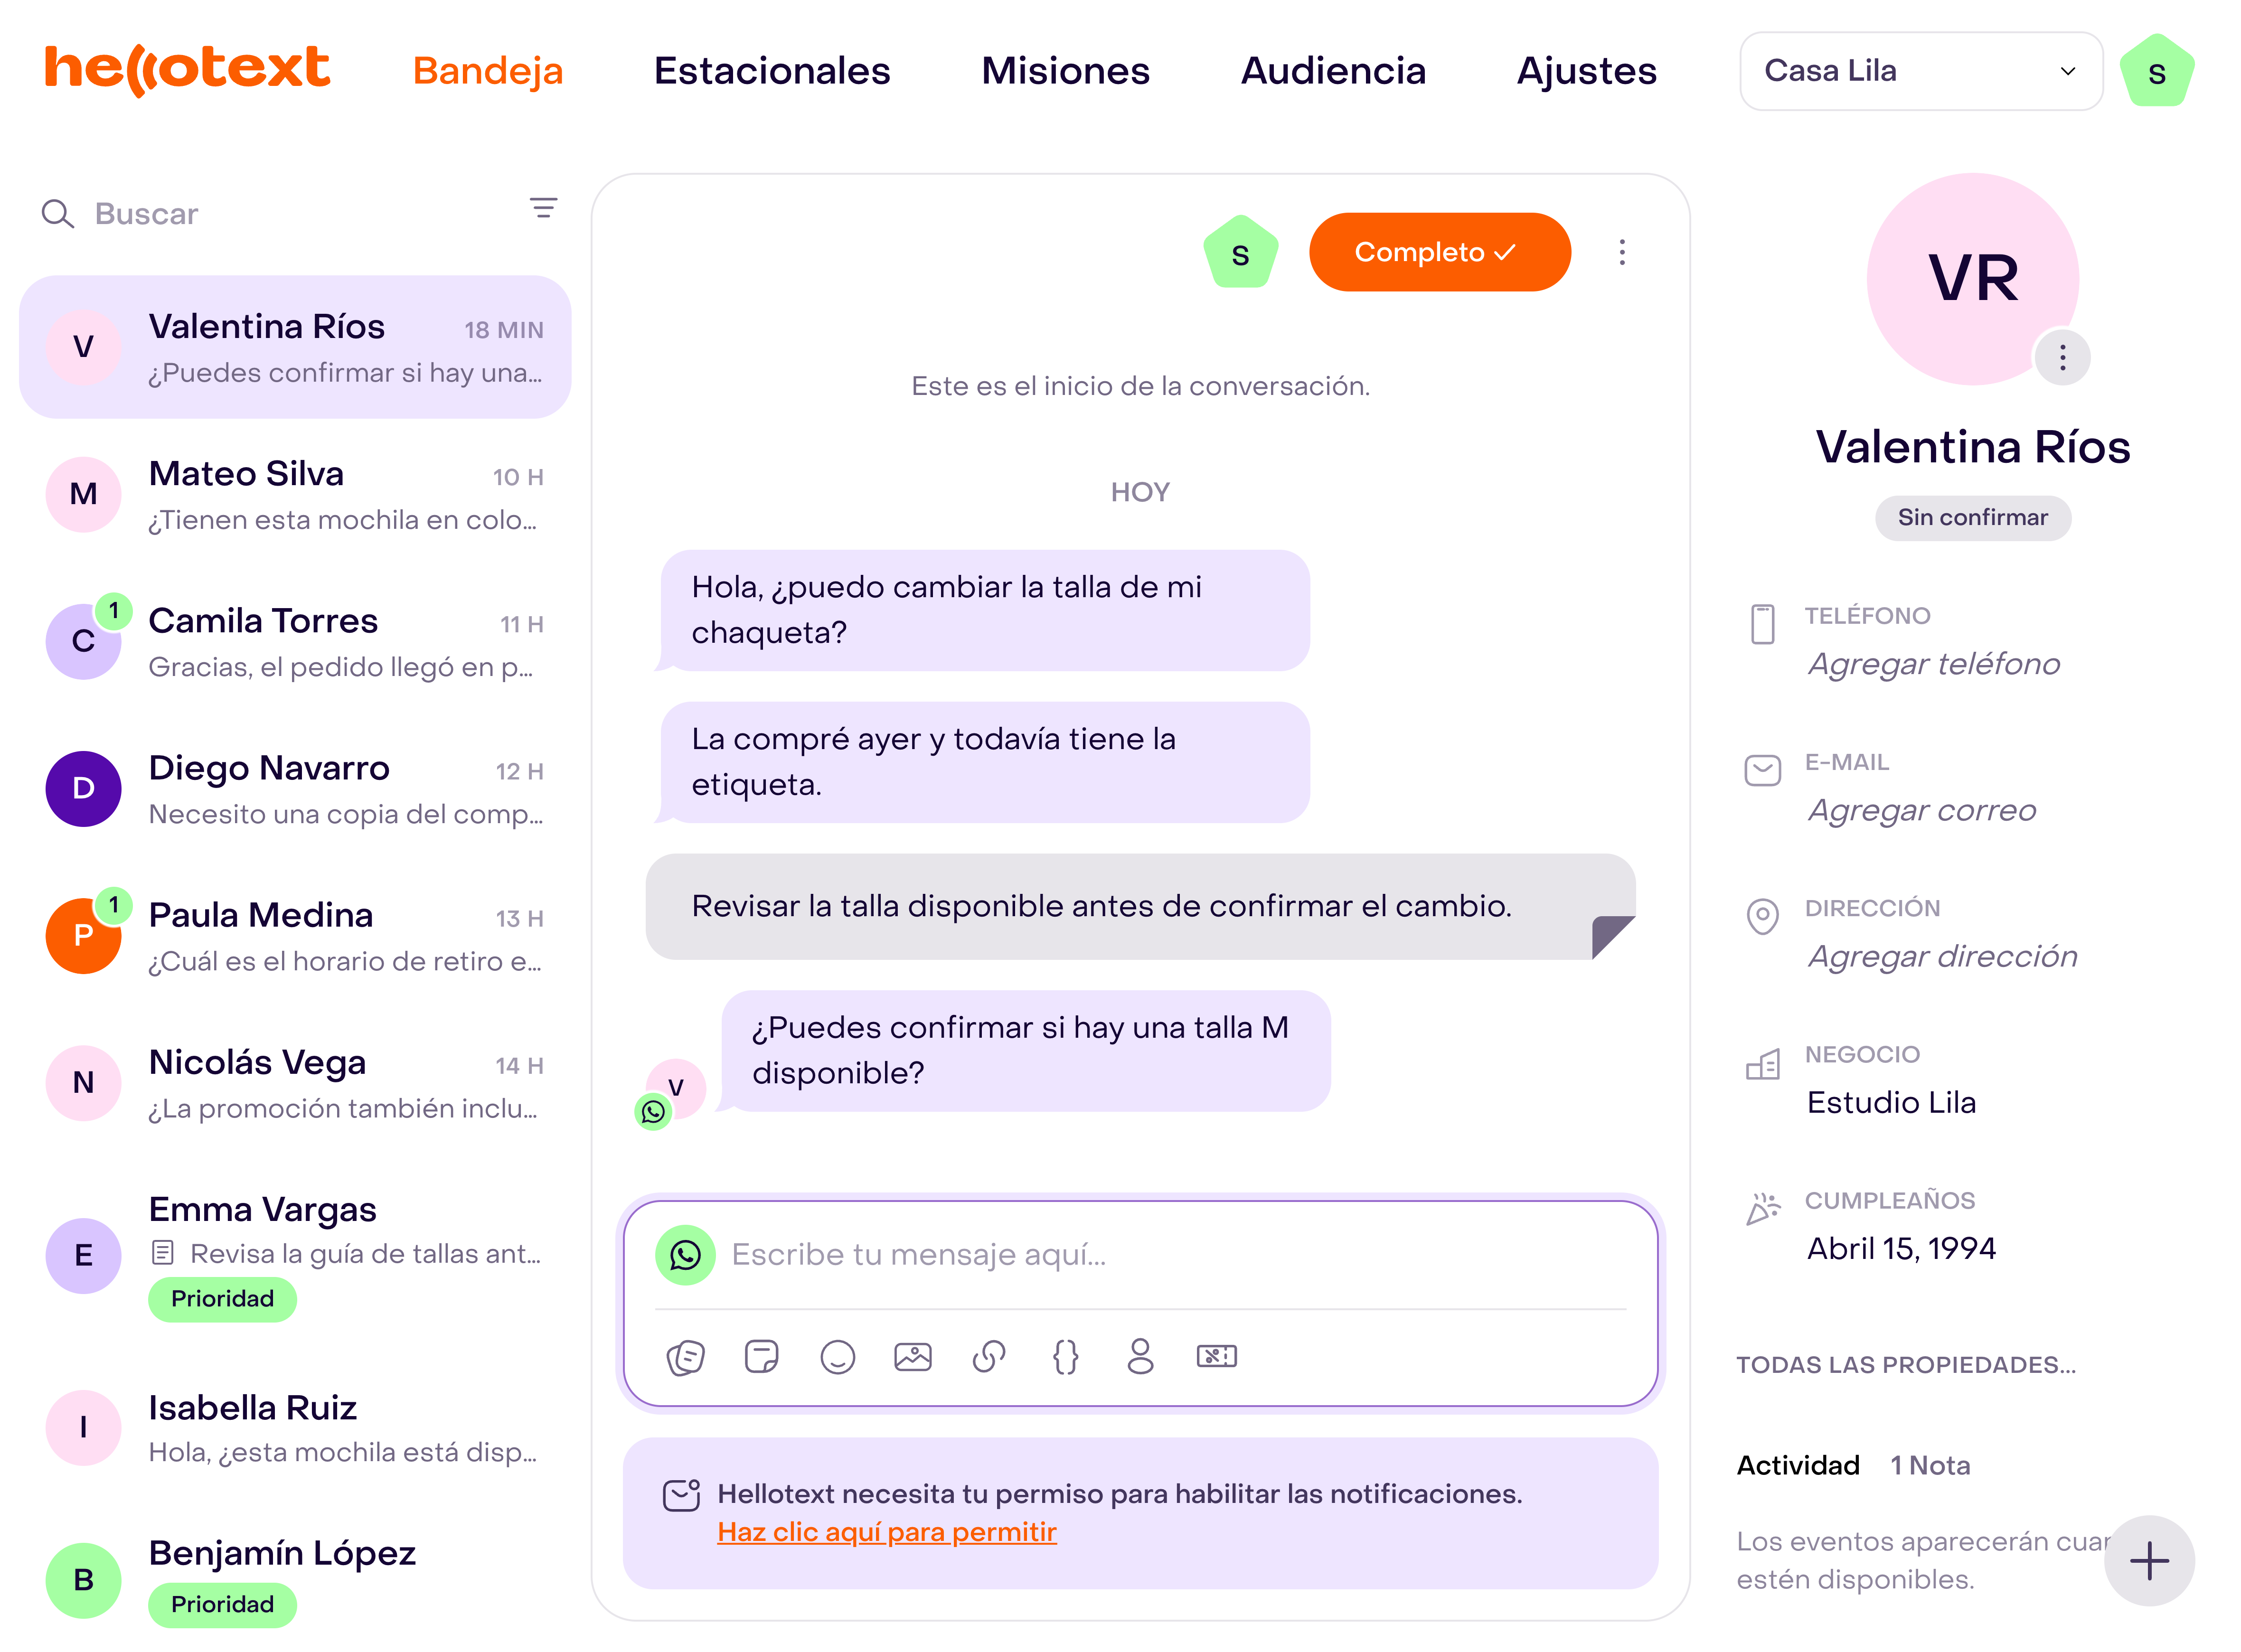Viewport: 2241px width, 1652px height.
Task: Open saved replies icon in composer
Action: coord(686,1357)
